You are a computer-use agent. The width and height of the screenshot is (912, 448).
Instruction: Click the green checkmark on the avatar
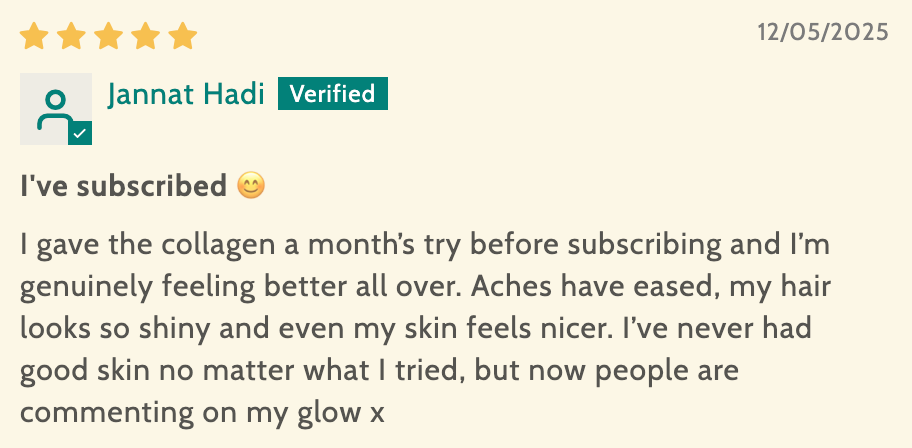[80, 133]
